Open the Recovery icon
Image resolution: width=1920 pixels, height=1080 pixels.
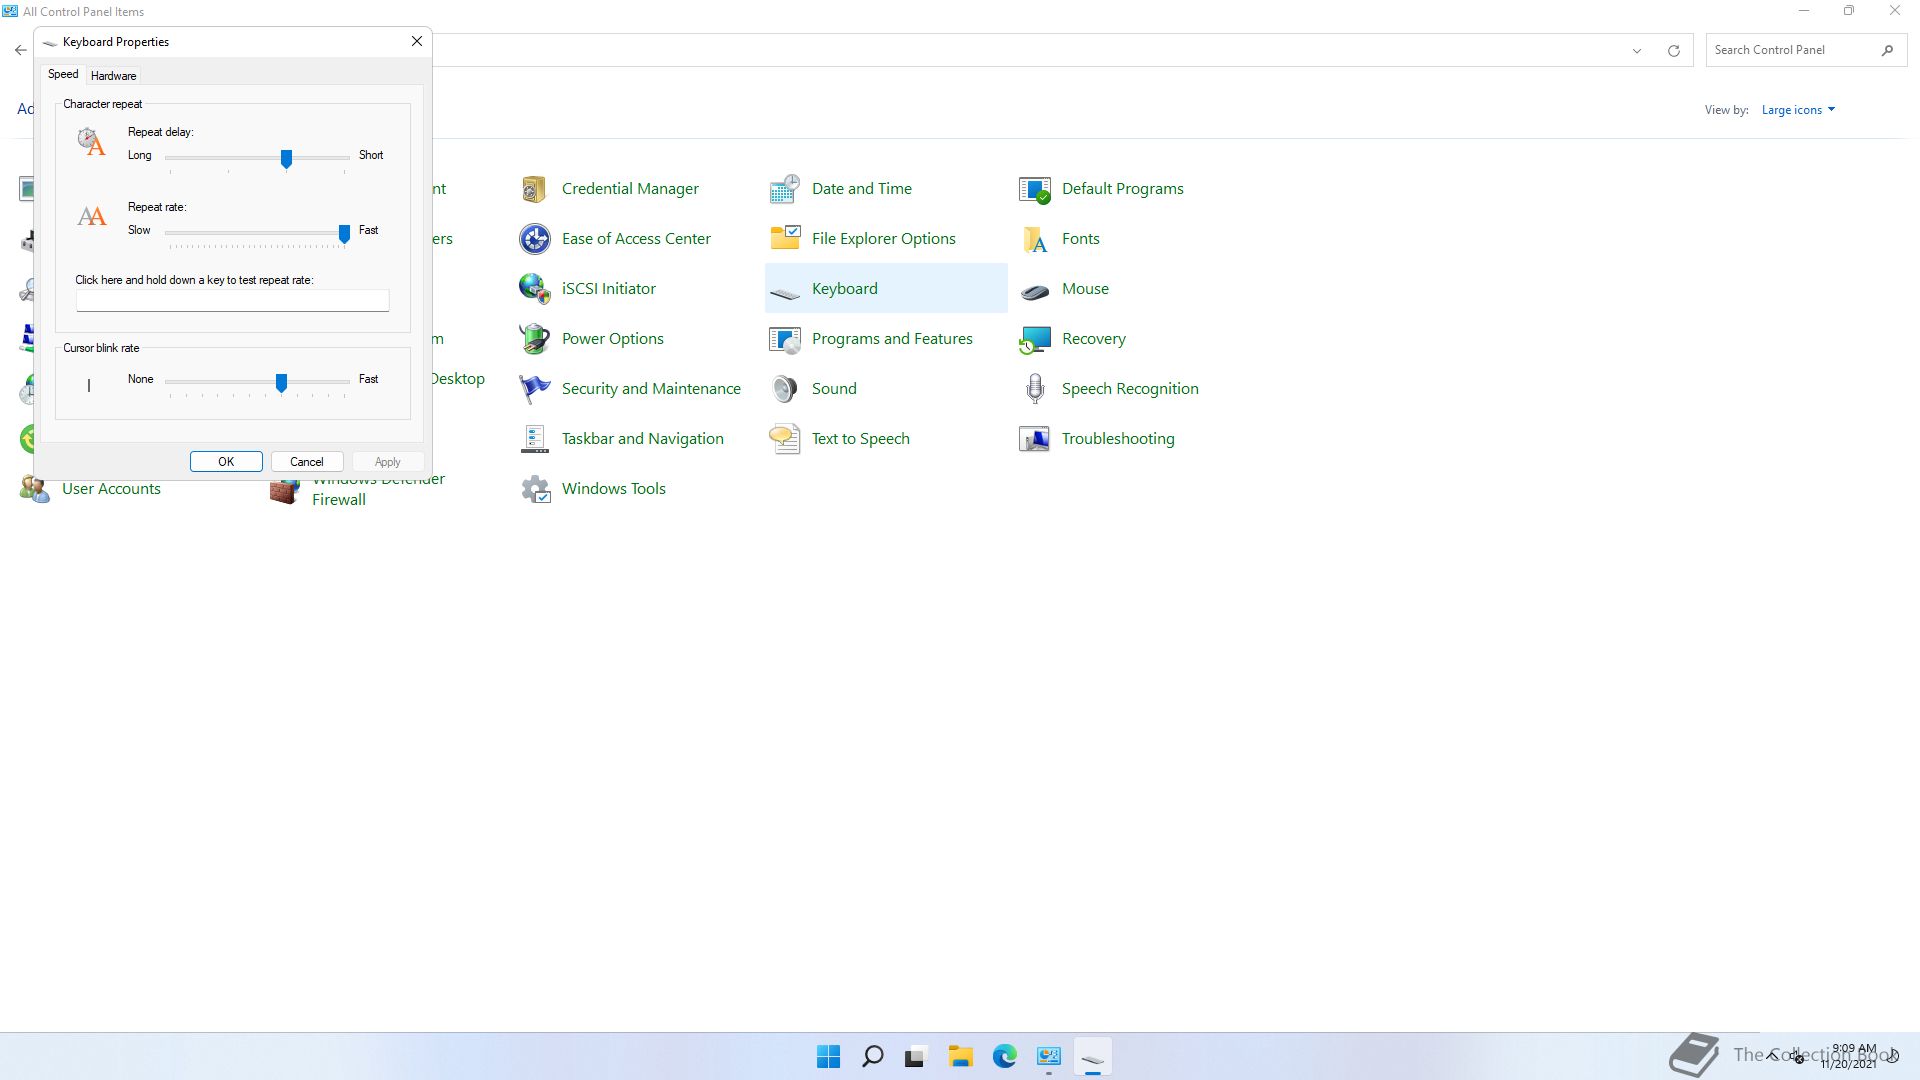pyautogui.click(x=1034, y=339)
